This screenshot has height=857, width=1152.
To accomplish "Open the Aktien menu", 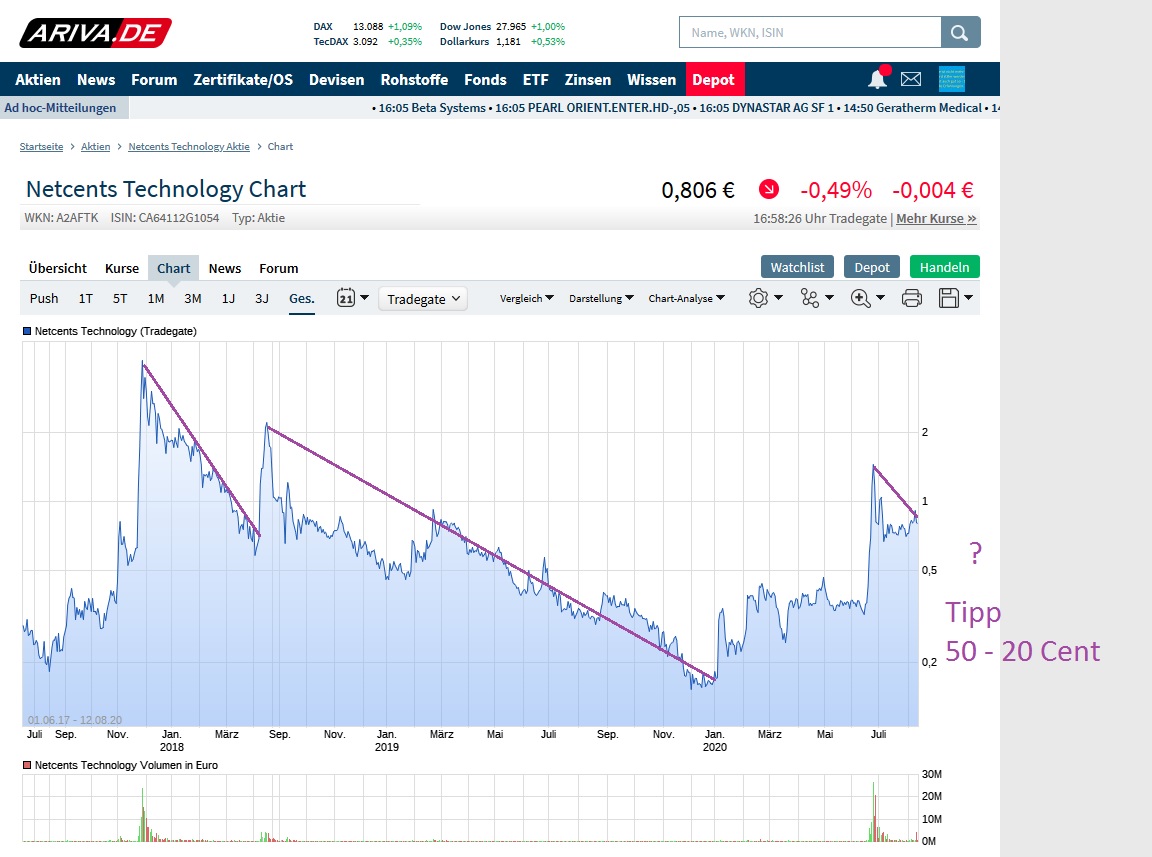I will point(38,79).
